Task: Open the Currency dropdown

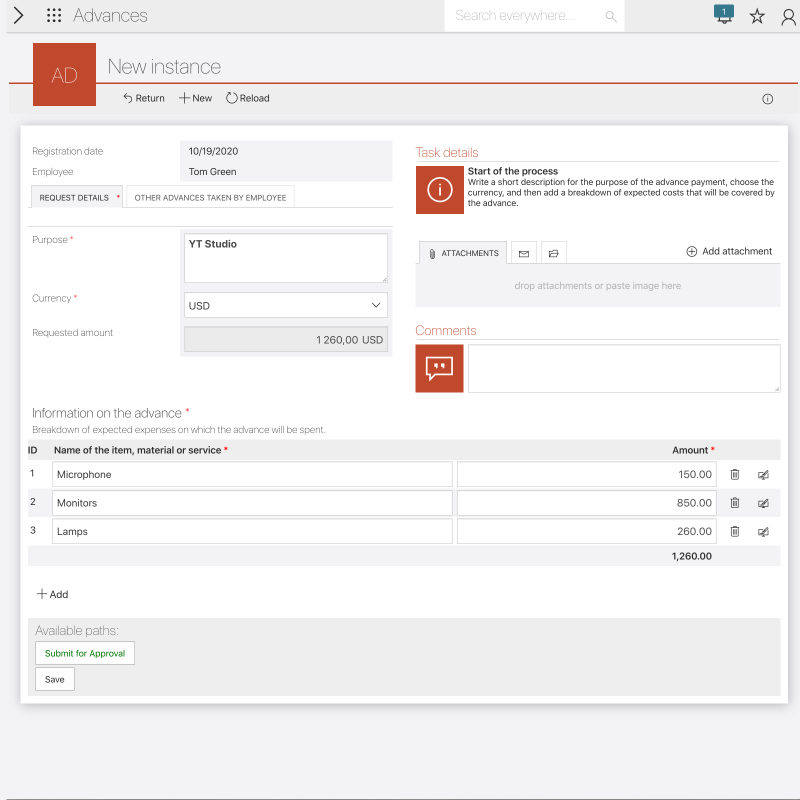Action: click(x=286, y=305)
